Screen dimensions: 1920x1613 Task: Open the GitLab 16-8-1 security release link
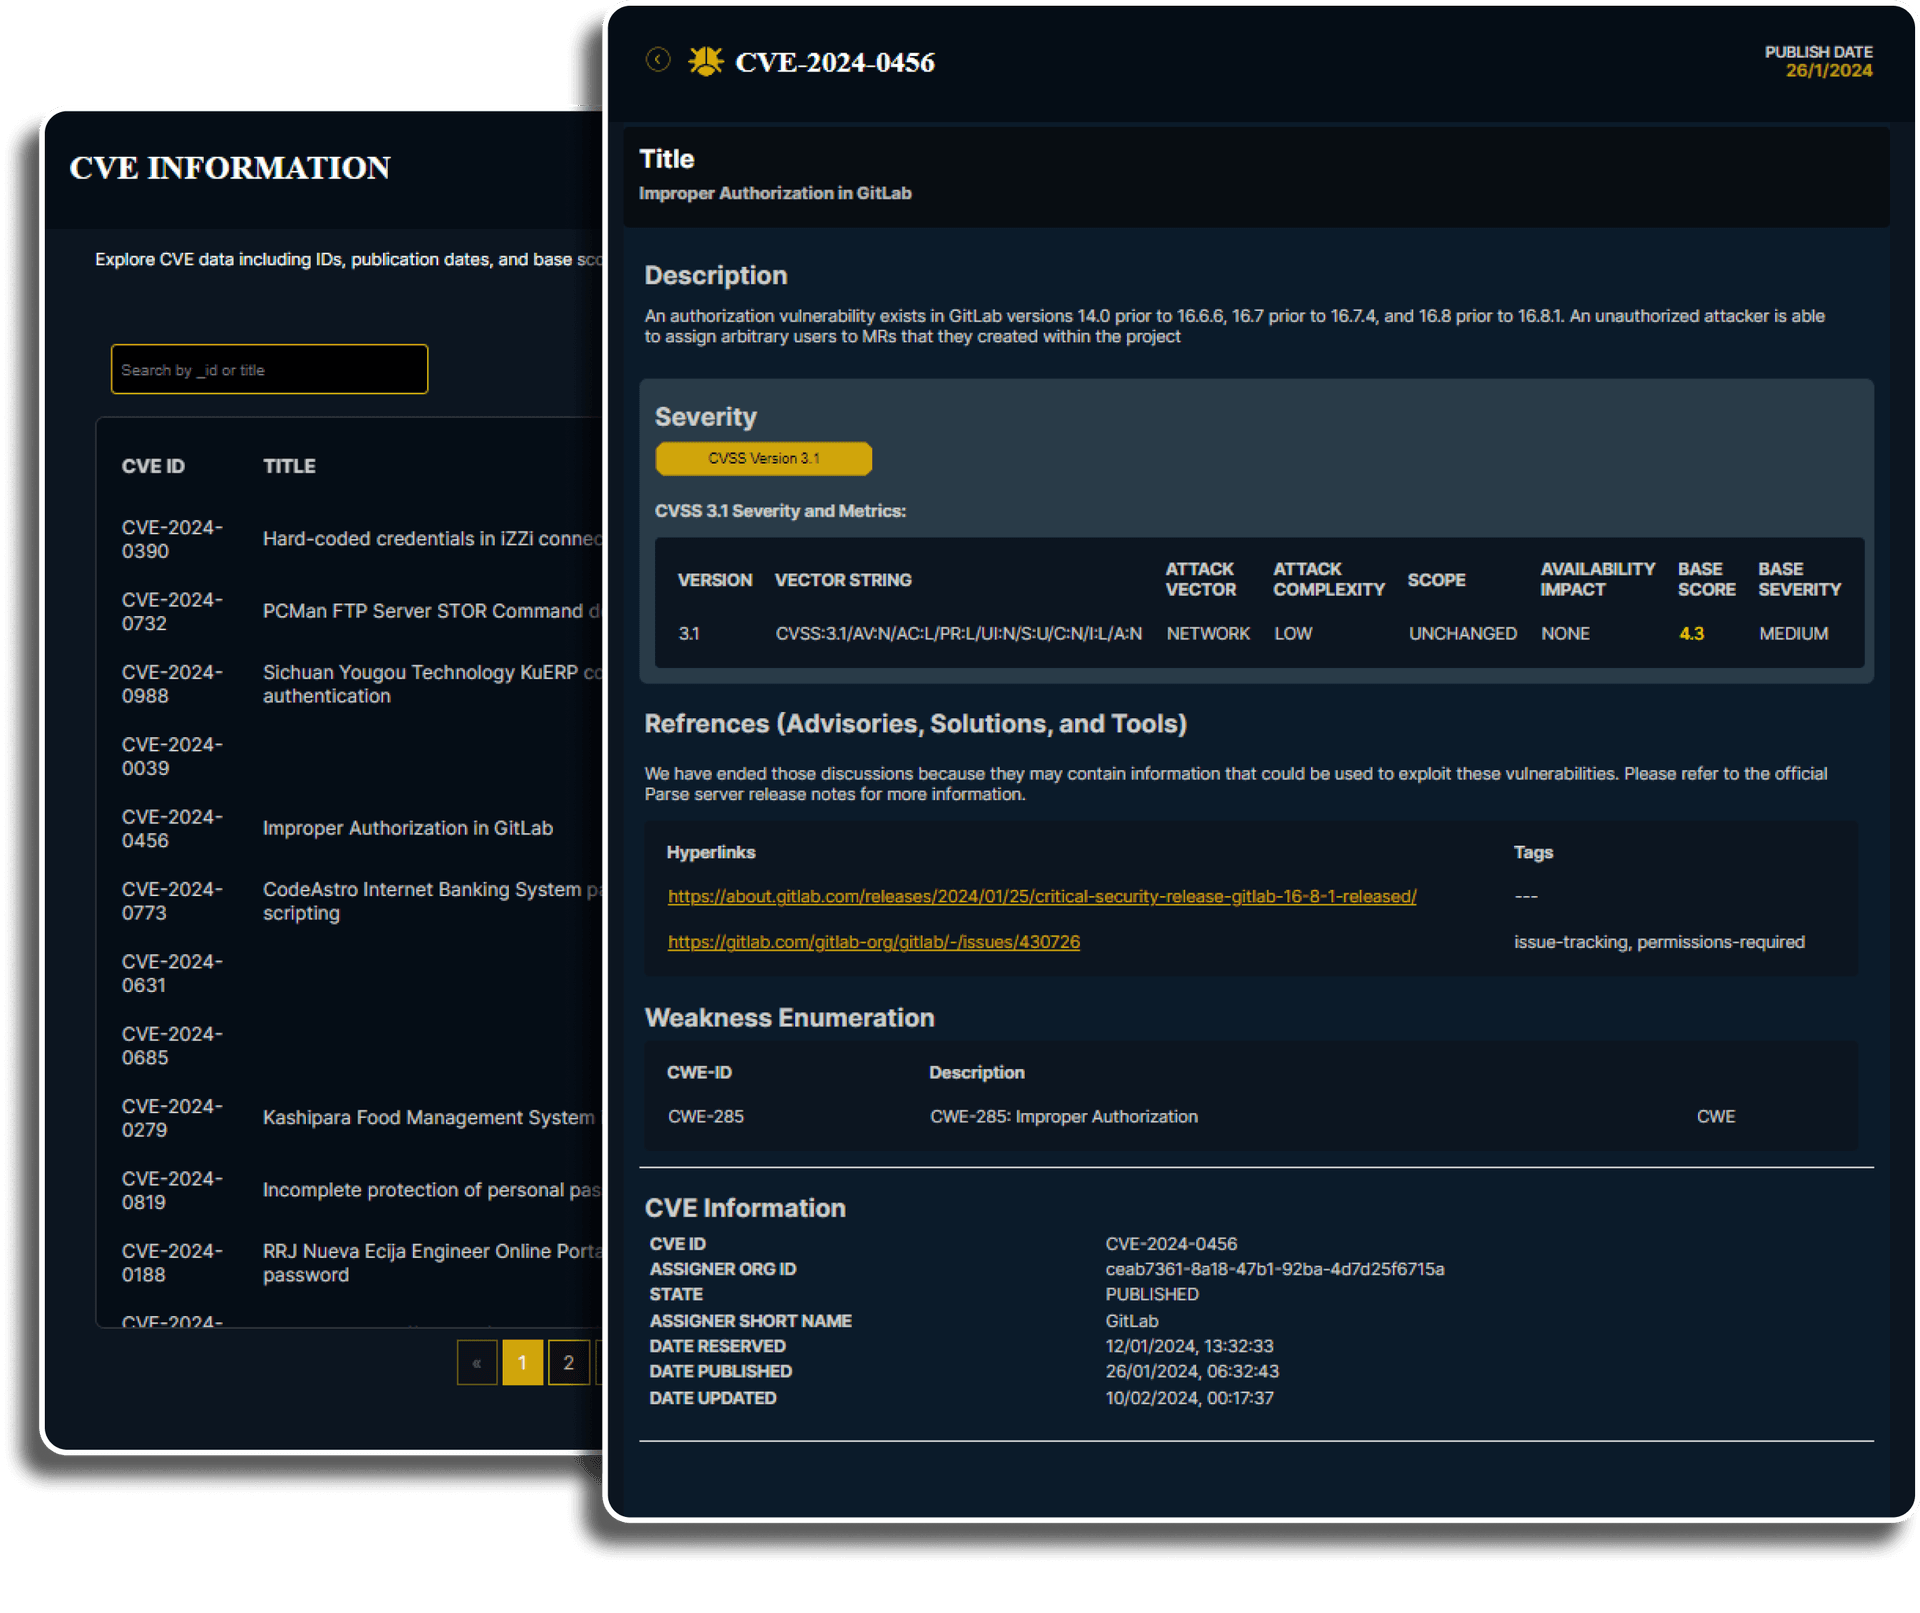pyautogui.click(x=1041, y=896)
